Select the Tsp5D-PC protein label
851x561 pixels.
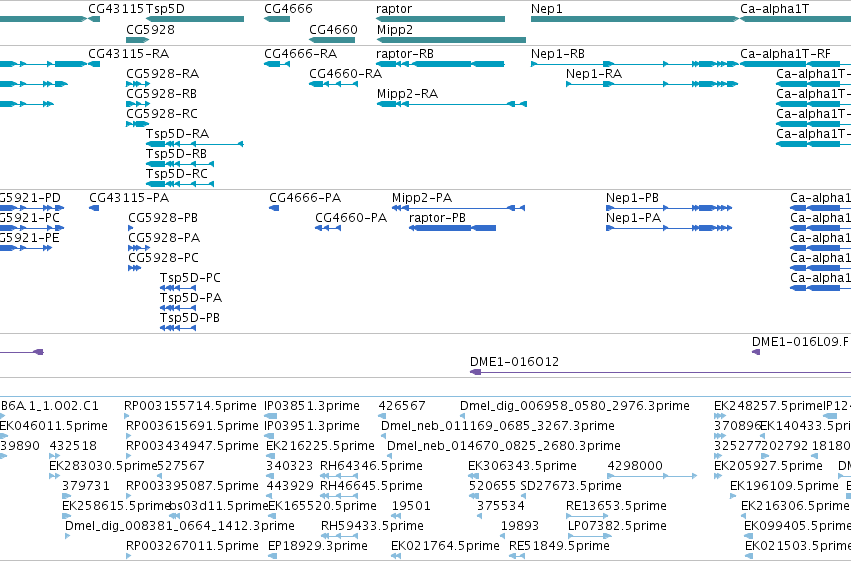pos(190,278)
